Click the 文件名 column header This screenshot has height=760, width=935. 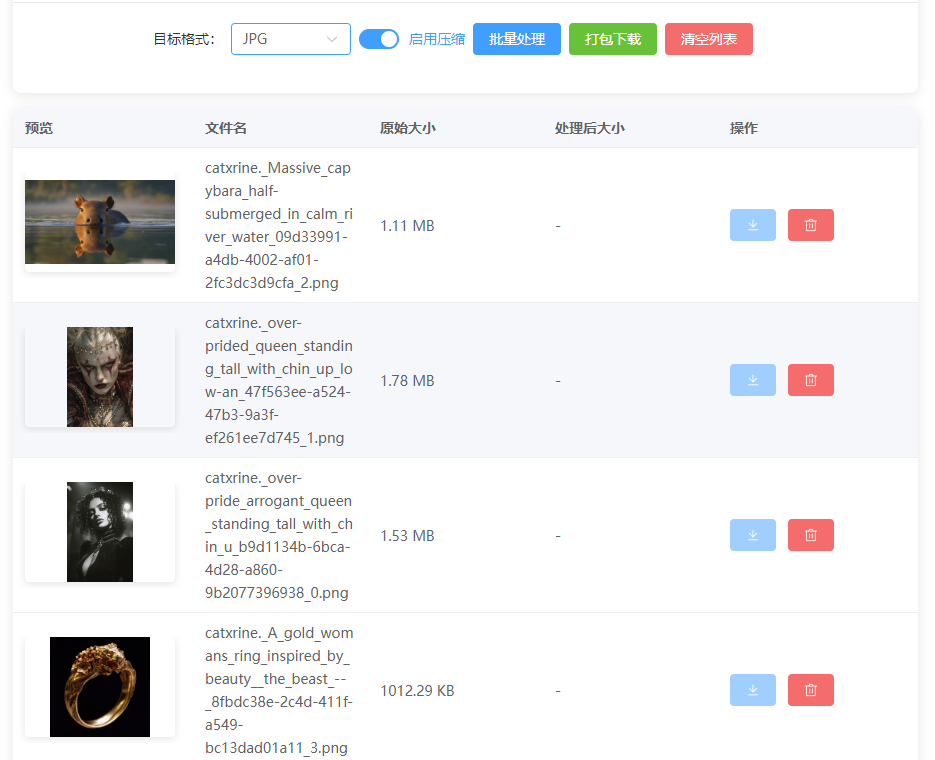[225, 128]
